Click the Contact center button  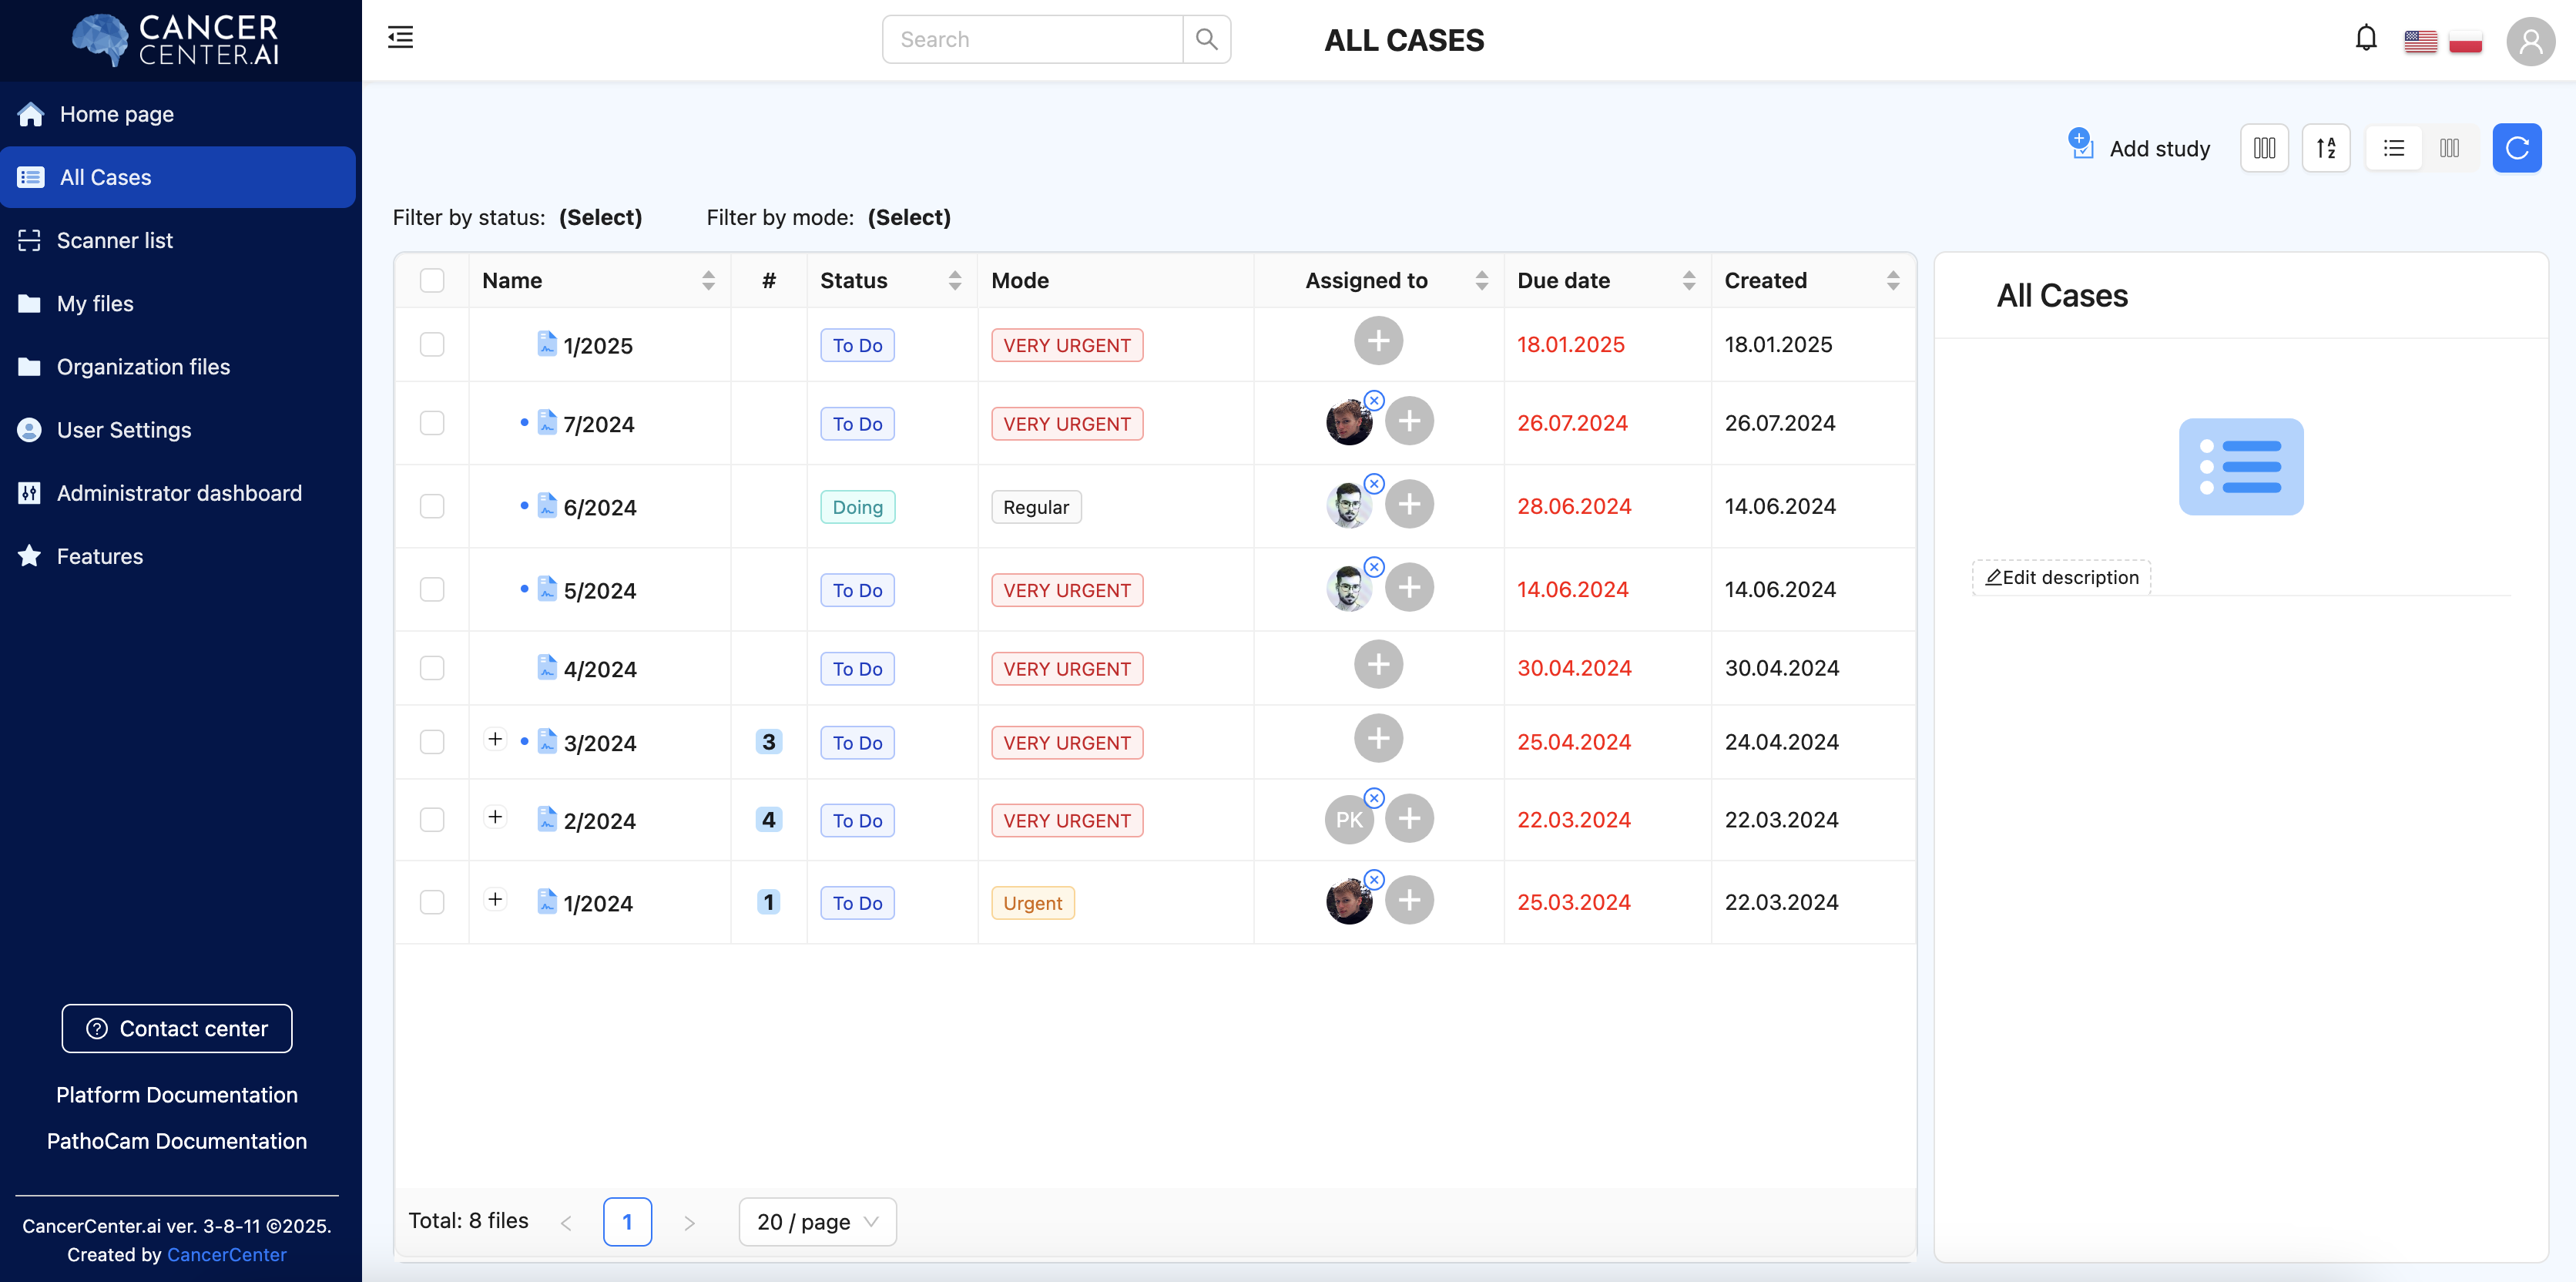(x=177, y=1028)
